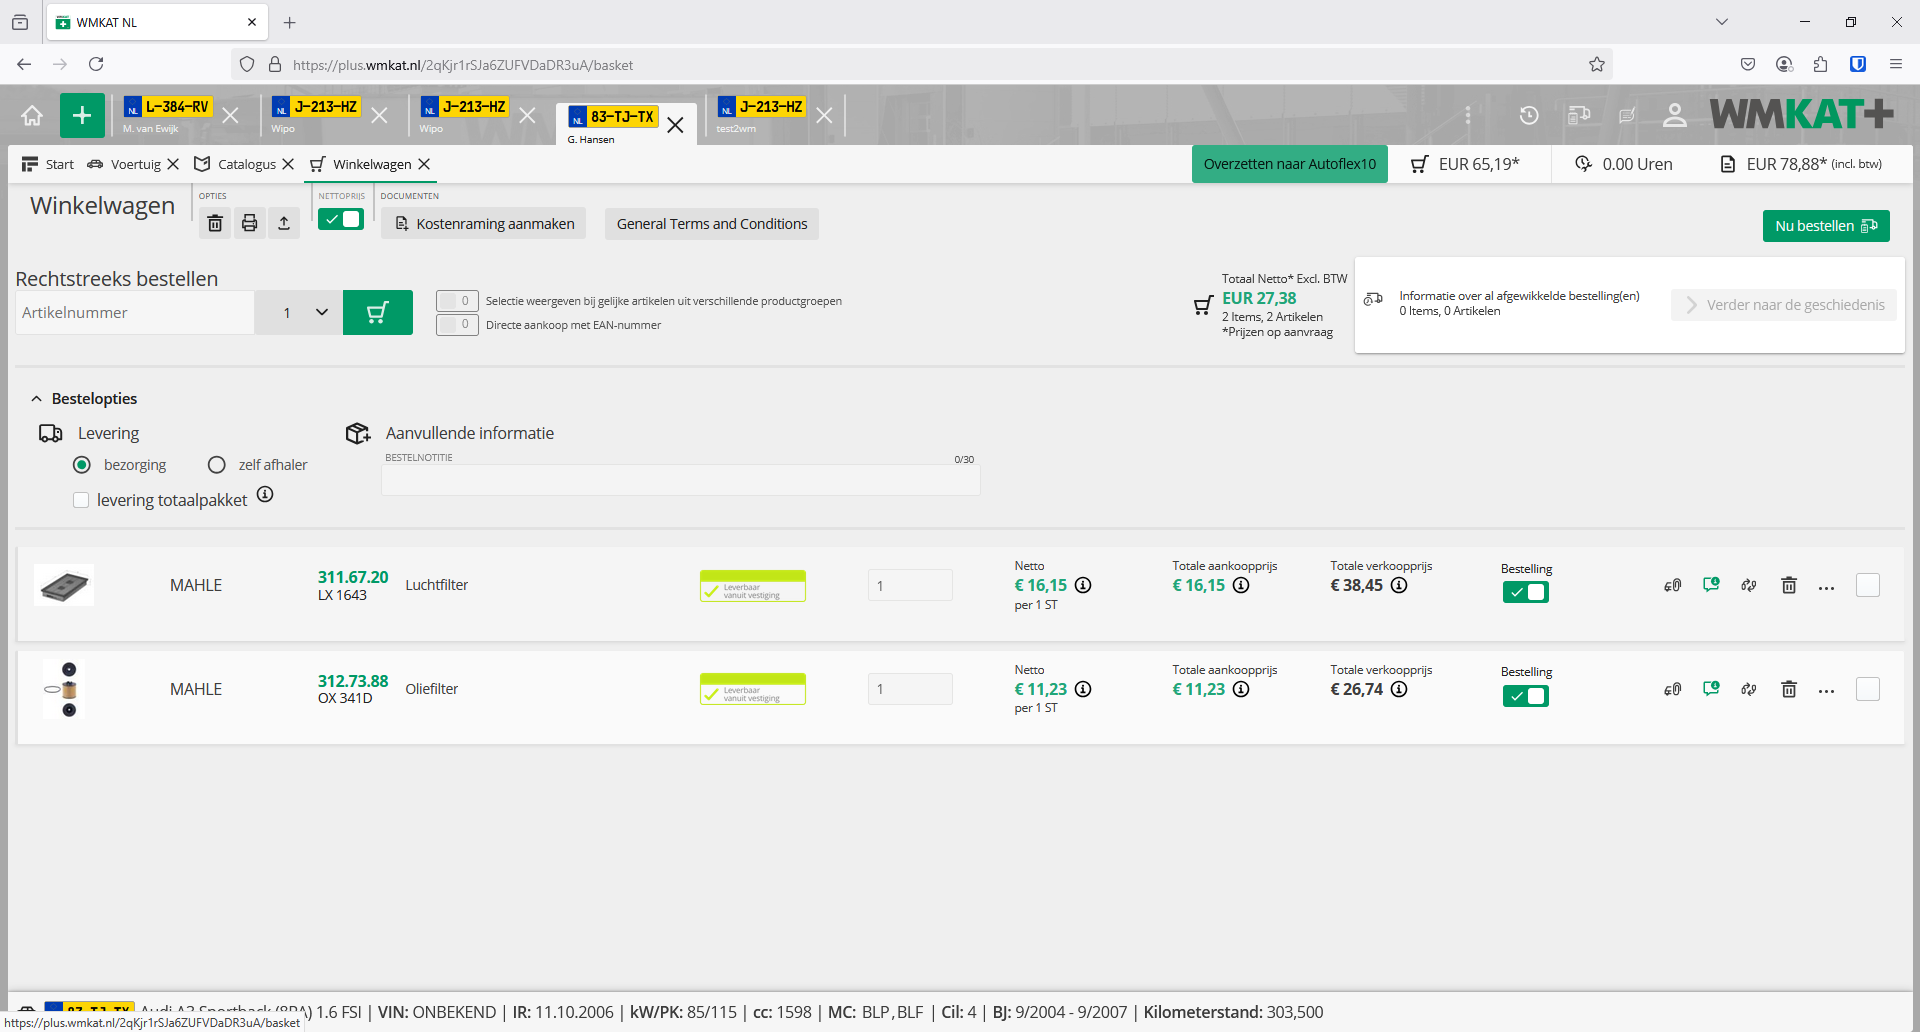Select the zelf afhaler radio option
Viewport: 1920px width, 1032px height.
click(217, 465)
